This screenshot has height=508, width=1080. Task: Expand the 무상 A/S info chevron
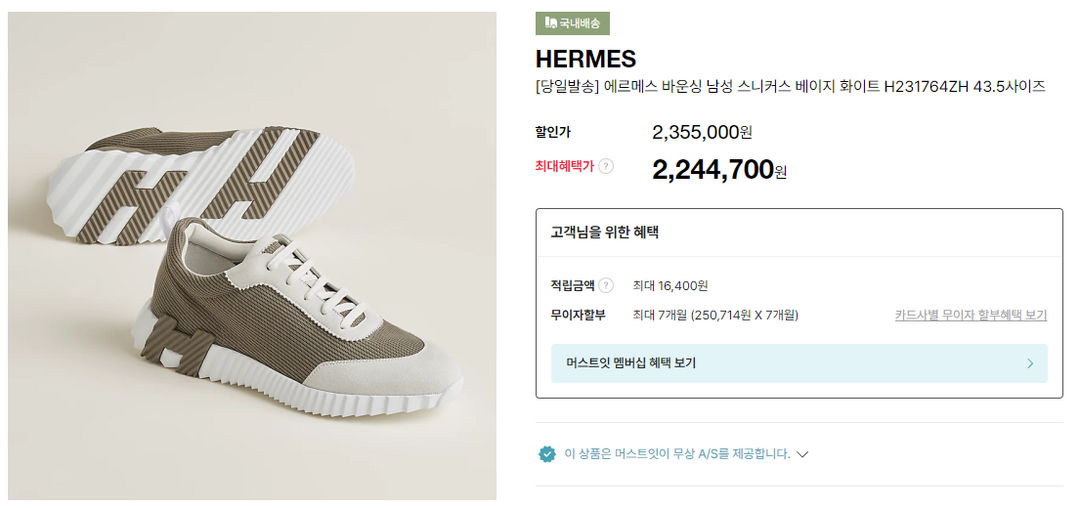pos(802,454)
